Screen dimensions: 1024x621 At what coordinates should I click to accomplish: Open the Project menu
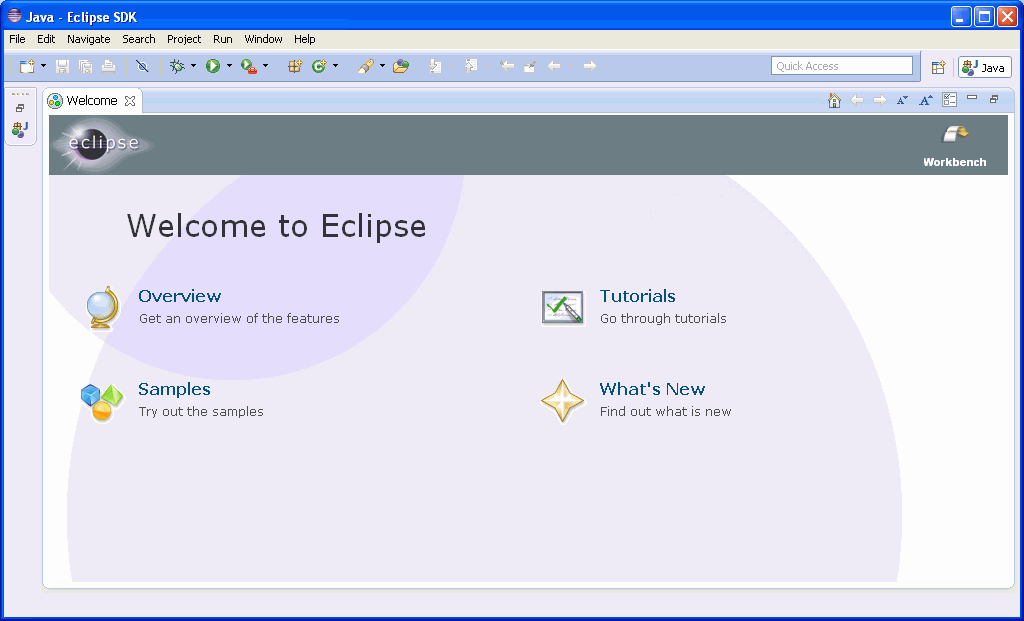coord(184,39)
